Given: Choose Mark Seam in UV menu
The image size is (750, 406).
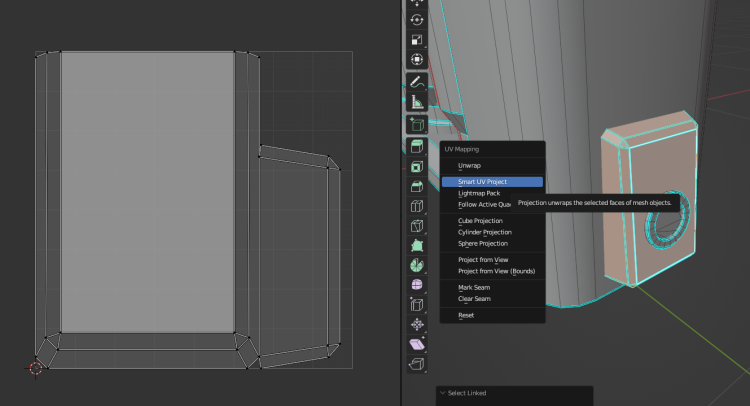Looking at the screenshot, I should 474,287.
